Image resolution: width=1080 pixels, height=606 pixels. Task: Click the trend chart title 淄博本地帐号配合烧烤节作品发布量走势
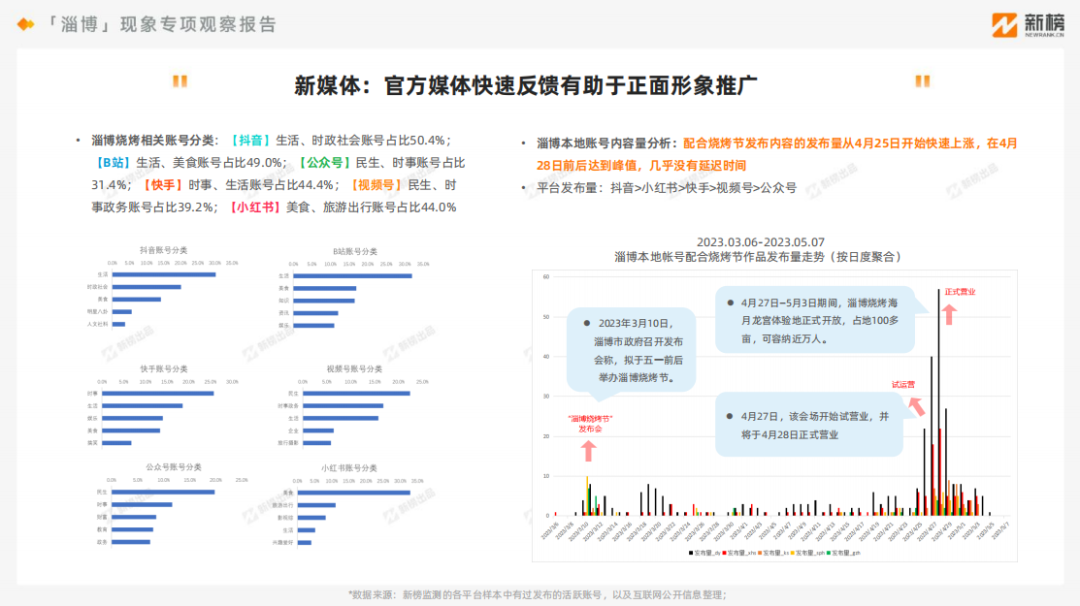[758, 257]
